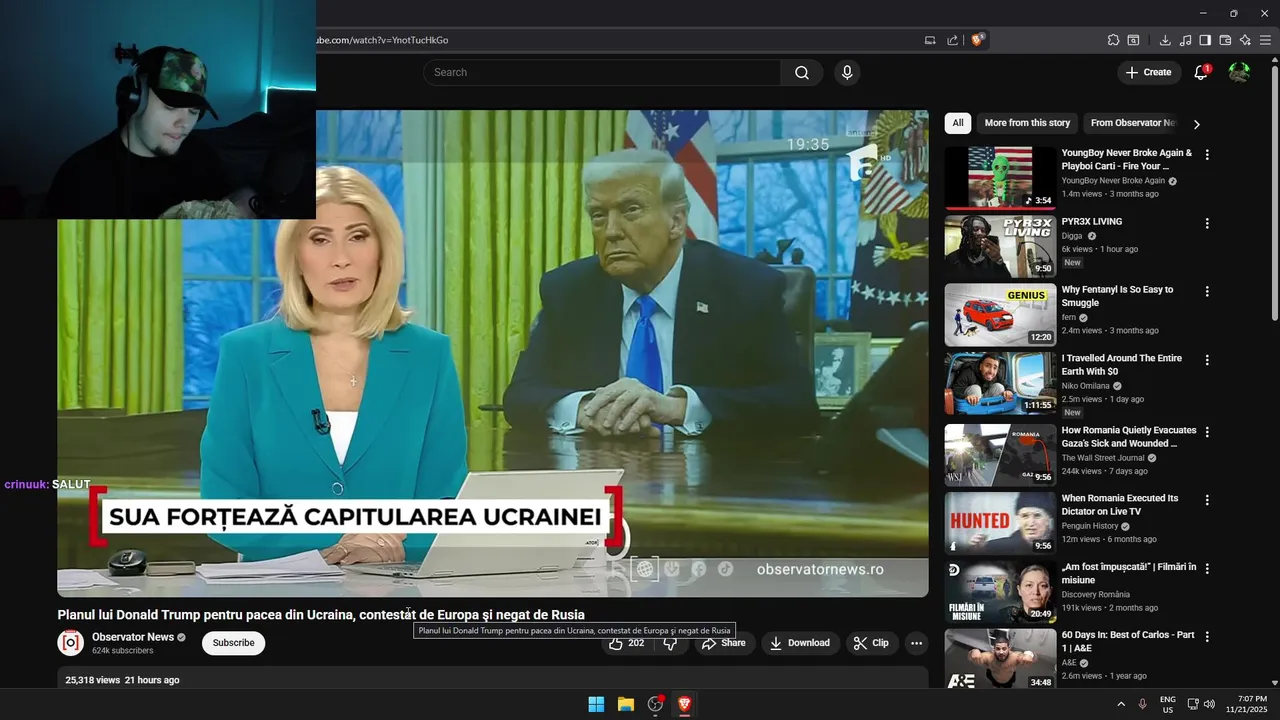Open the browser Extensions puzzle icon
Image resolution: width=1280 pixels, height=720 pixels.
tap(1113, 40)
